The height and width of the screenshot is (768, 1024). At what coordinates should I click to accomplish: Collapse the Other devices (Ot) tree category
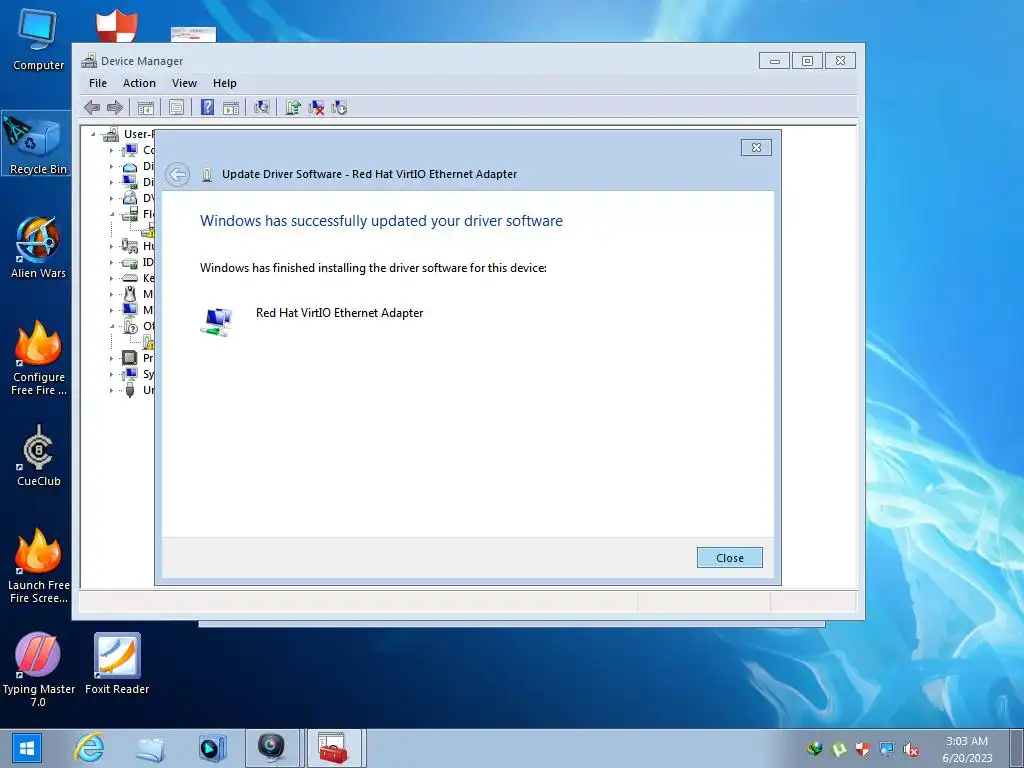point(112,326)
